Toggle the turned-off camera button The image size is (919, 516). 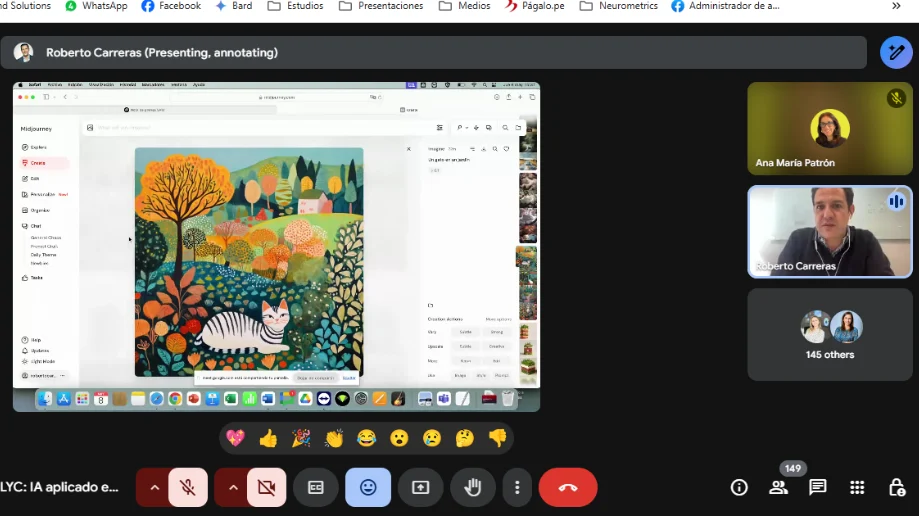pos(266,487)
